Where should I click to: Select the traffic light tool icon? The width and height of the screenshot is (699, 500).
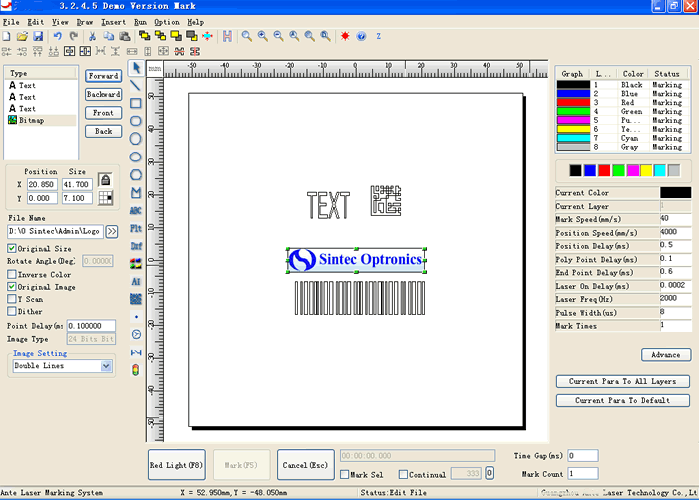click(x=136, y=370)
